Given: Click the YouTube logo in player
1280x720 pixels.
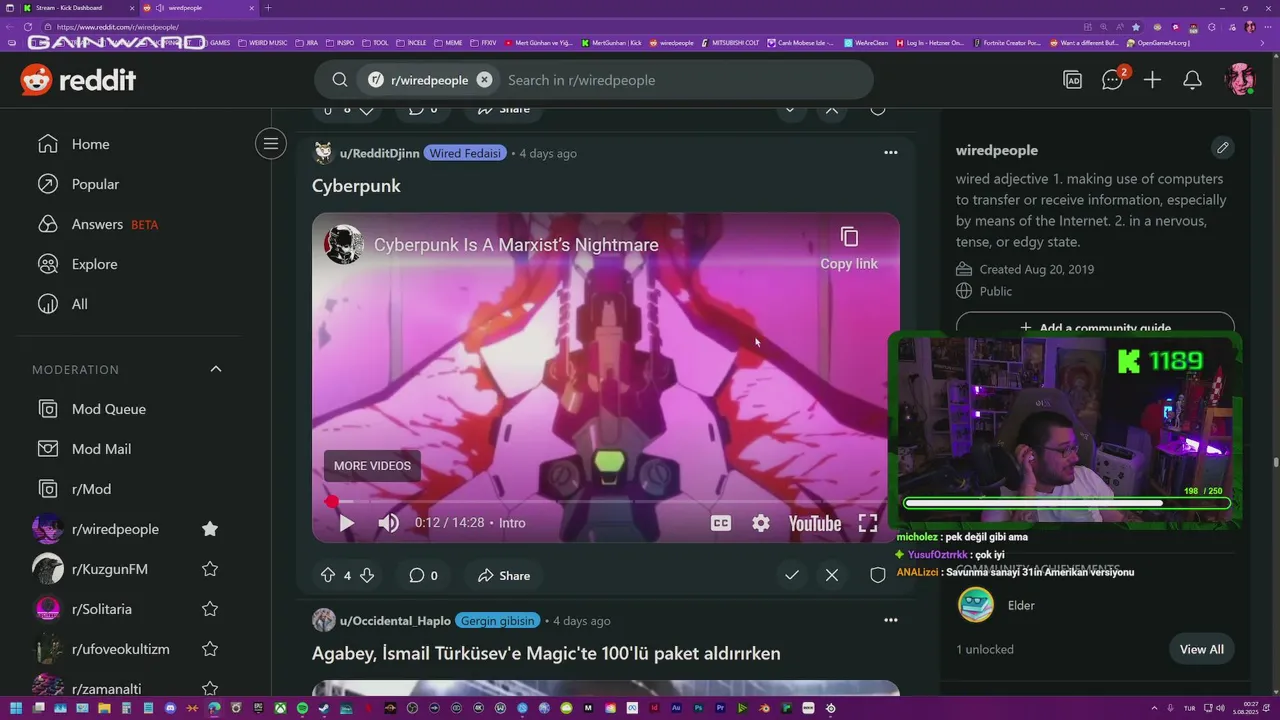Looking at the screenshot, I should [815, 523].
